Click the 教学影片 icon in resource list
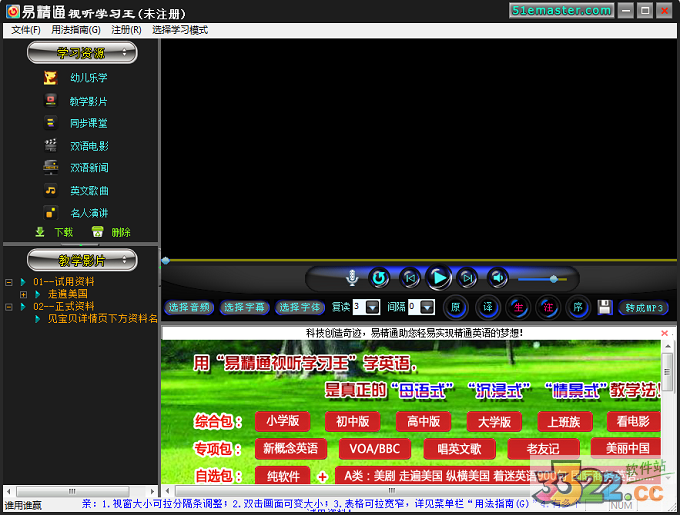Screen dimensions: 680x515 (x=50, y=101)
